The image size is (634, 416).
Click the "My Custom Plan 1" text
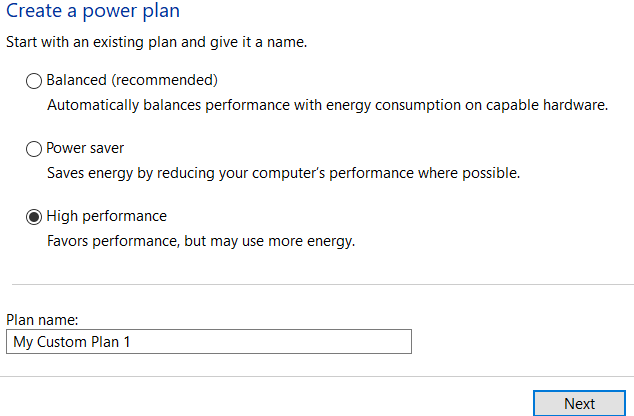[x=73, y=342]
